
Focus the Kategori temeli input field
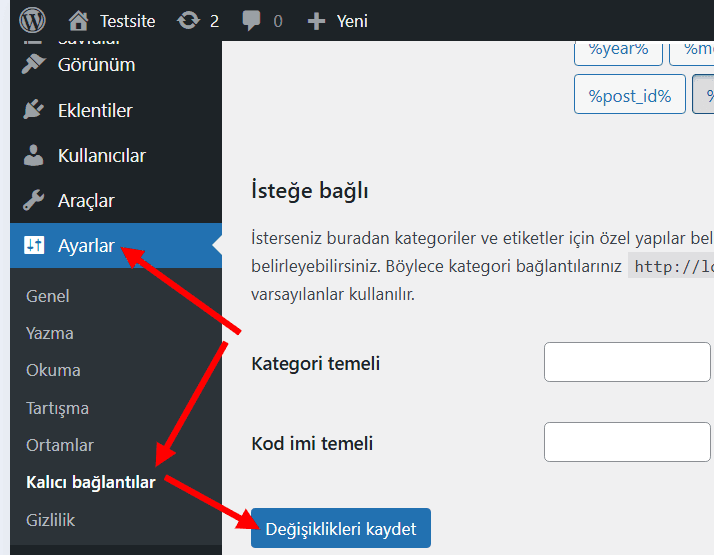pyautogui.click(x=627, y=362)
